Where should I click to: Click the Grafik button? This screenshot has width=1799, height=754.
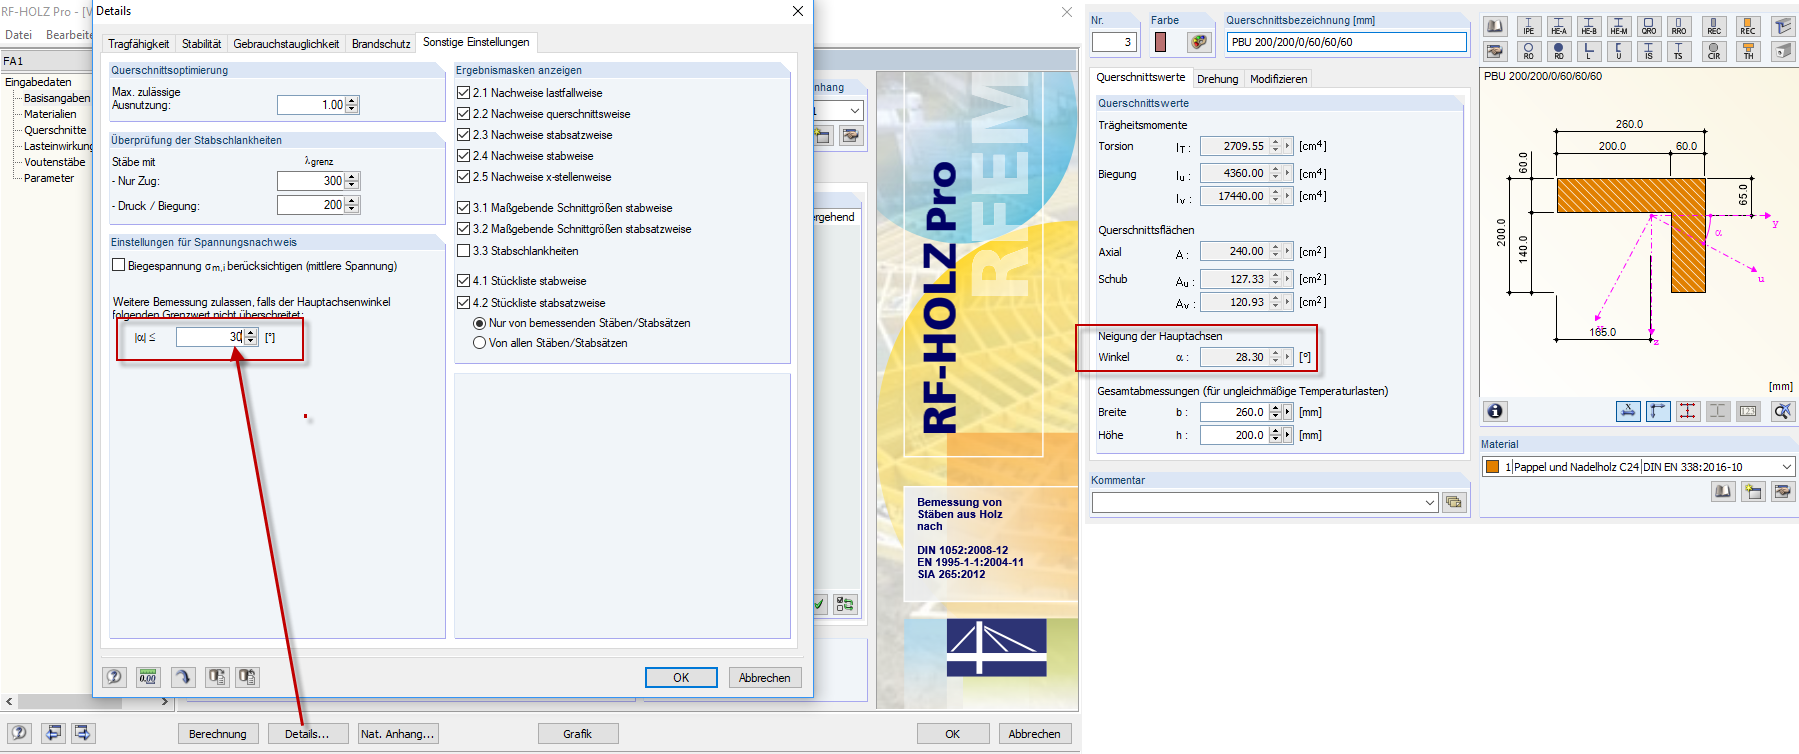point(578,734)
